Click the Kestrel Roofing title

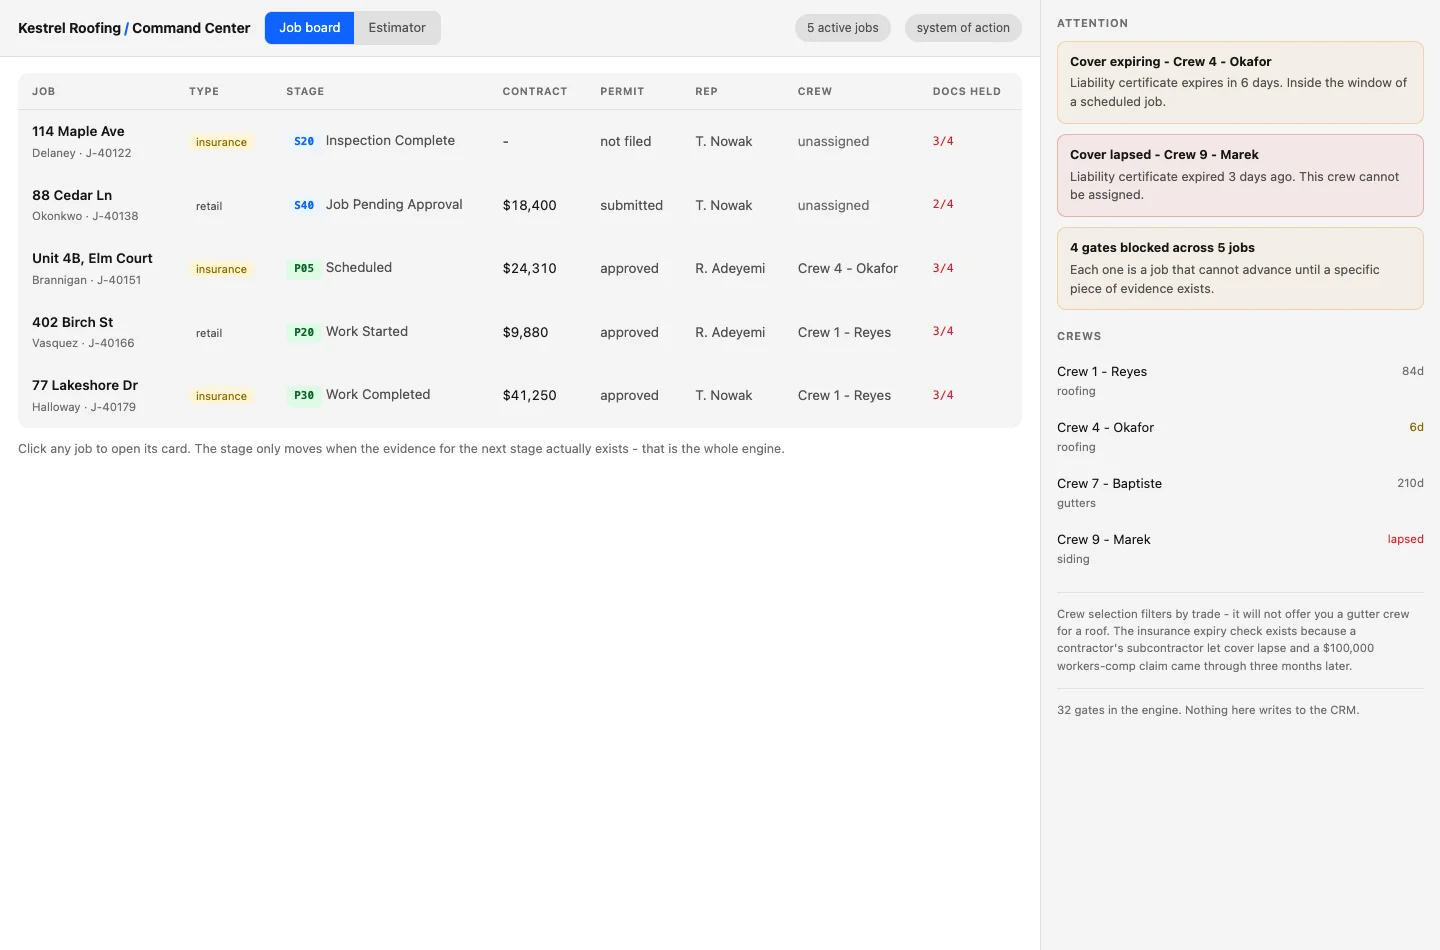pos(69,28)
